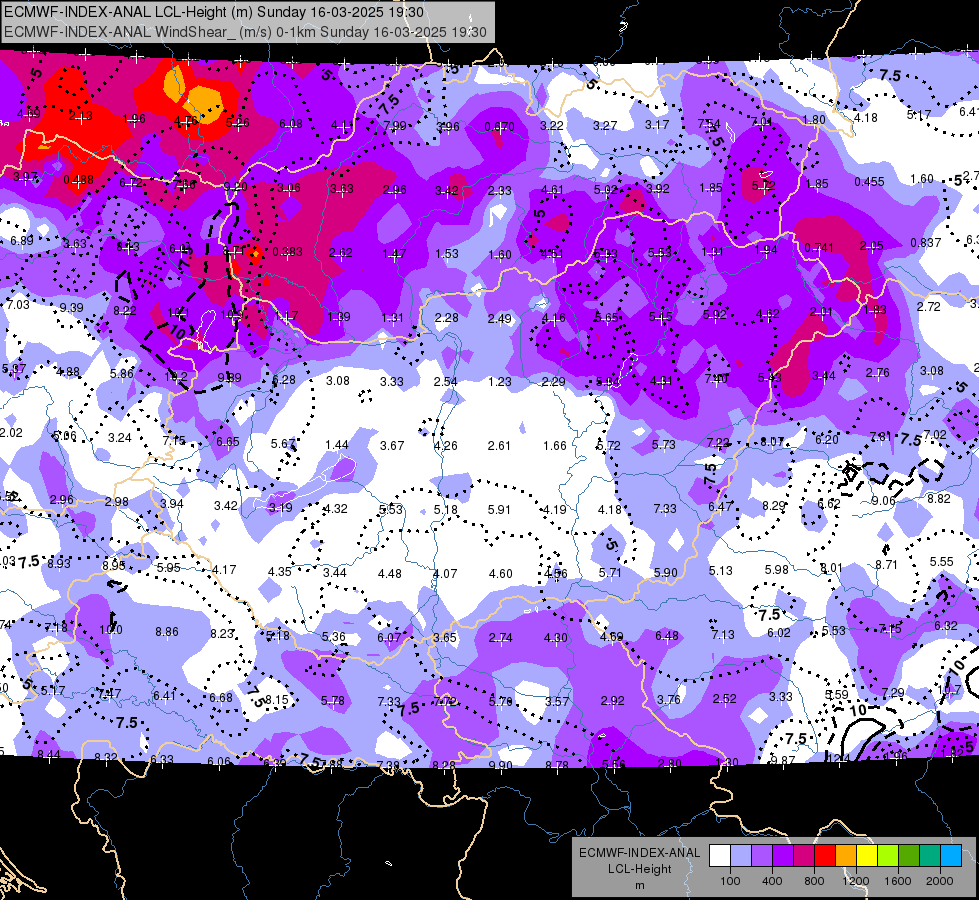This screenshot has width=979, height=900.
Task: Click legend scale value 800
Action: [814, 881]
